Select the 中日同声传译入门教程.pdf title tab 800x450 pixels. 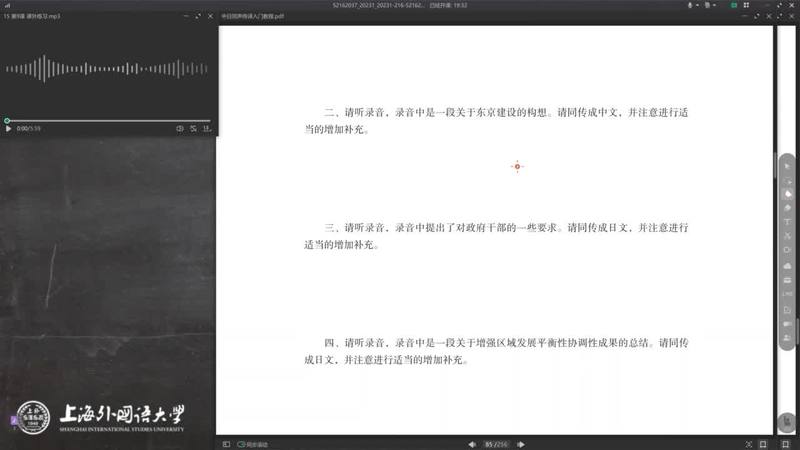tap(252, 17)
